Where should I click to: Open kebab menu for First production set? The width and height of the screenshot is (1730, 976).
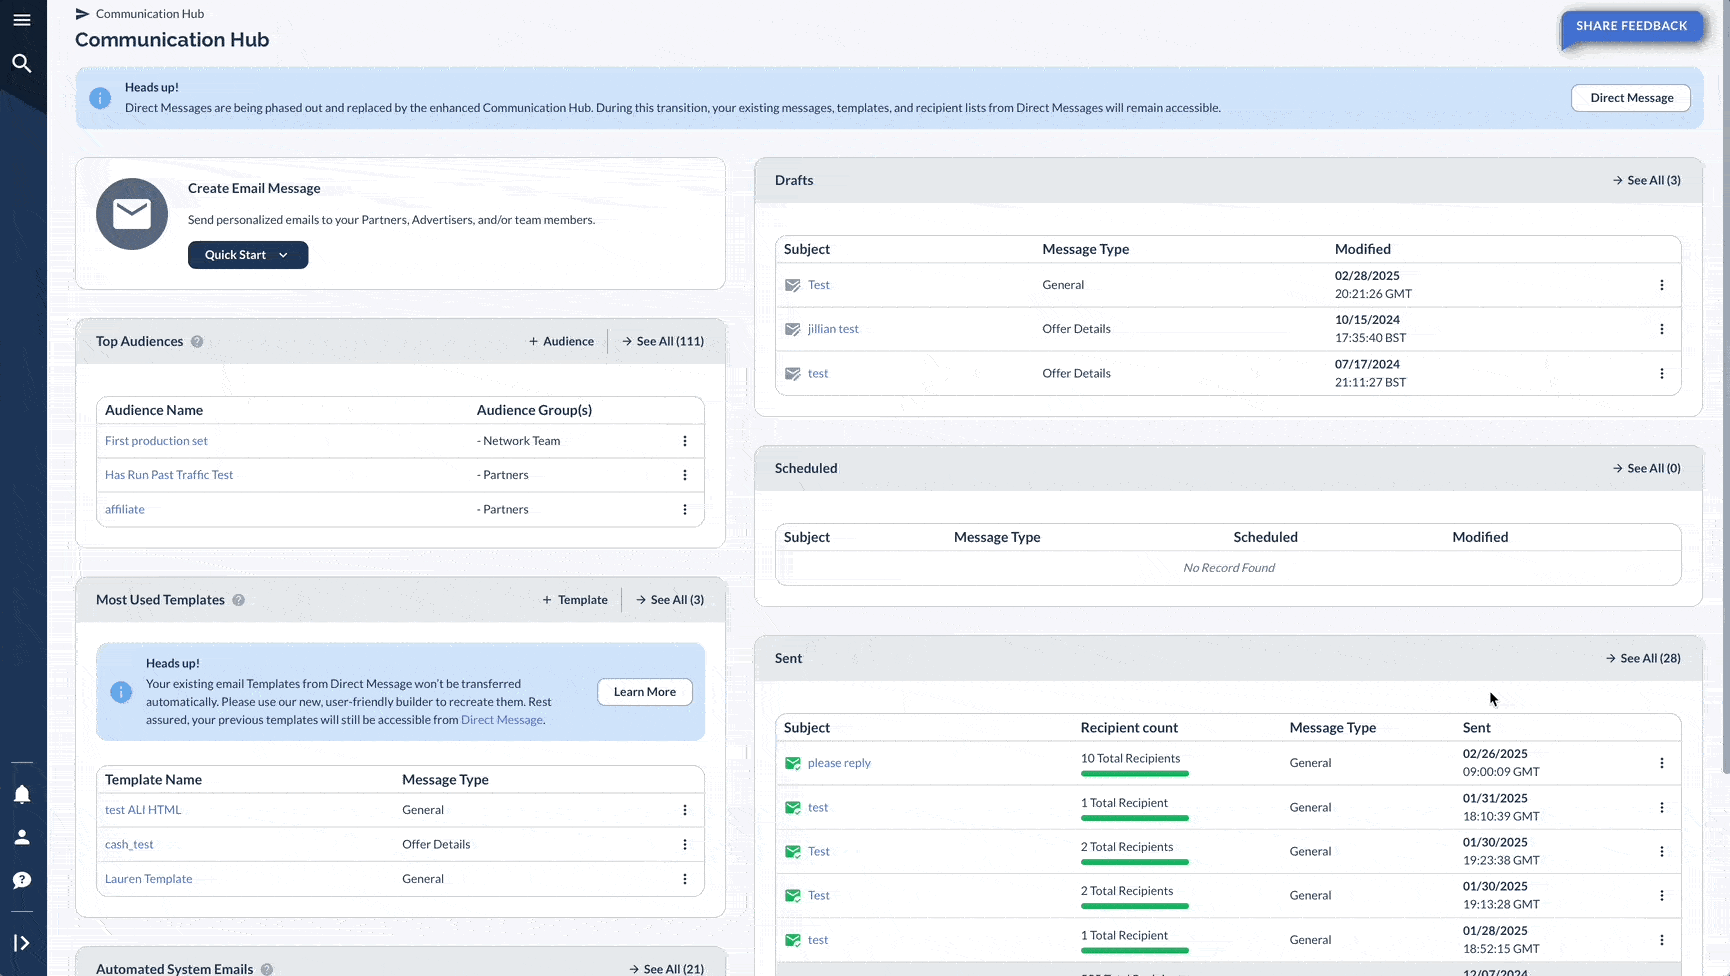coord(685,441)
